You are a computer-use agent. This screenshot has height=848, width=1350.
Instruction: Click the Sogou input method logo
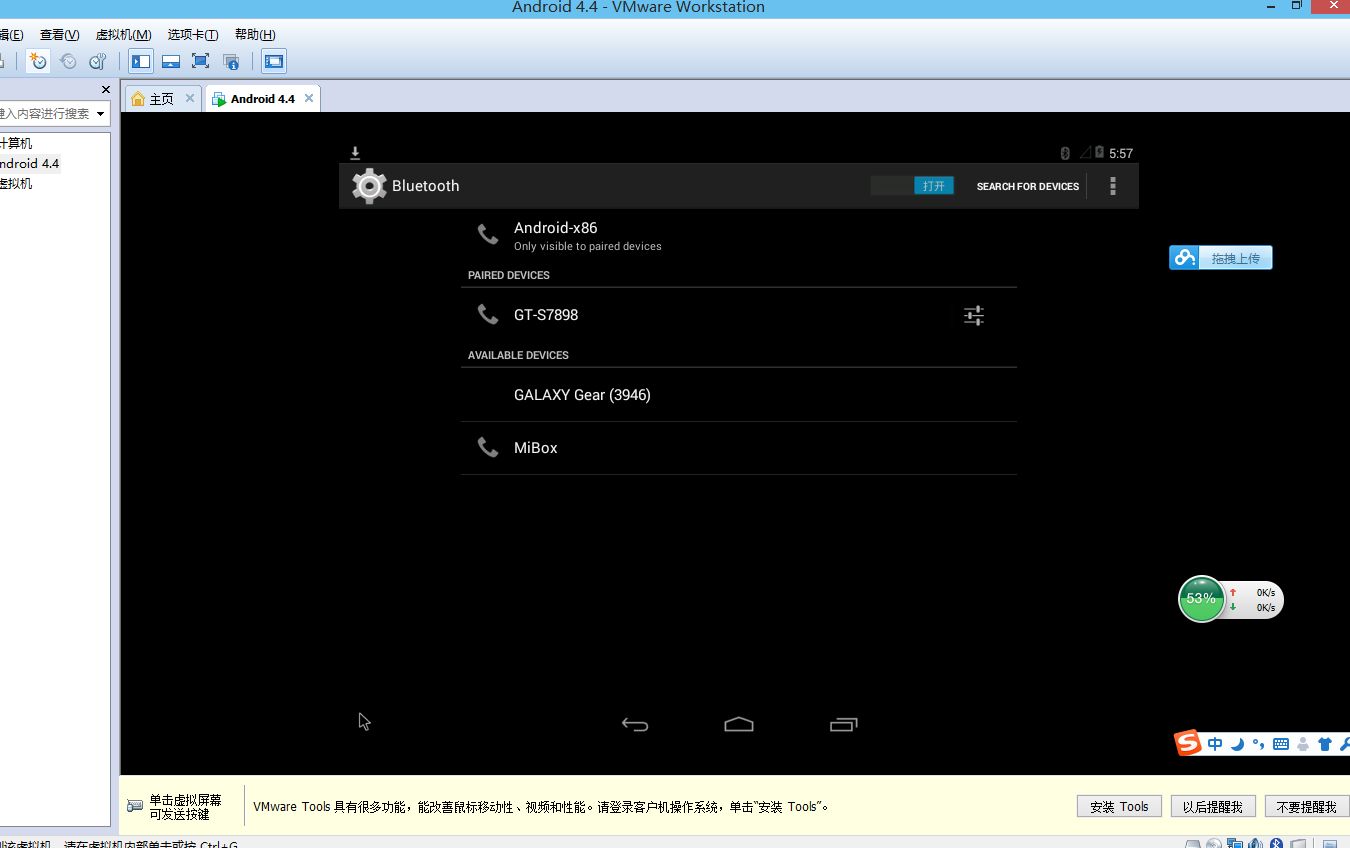click(x=1188, y=743)
